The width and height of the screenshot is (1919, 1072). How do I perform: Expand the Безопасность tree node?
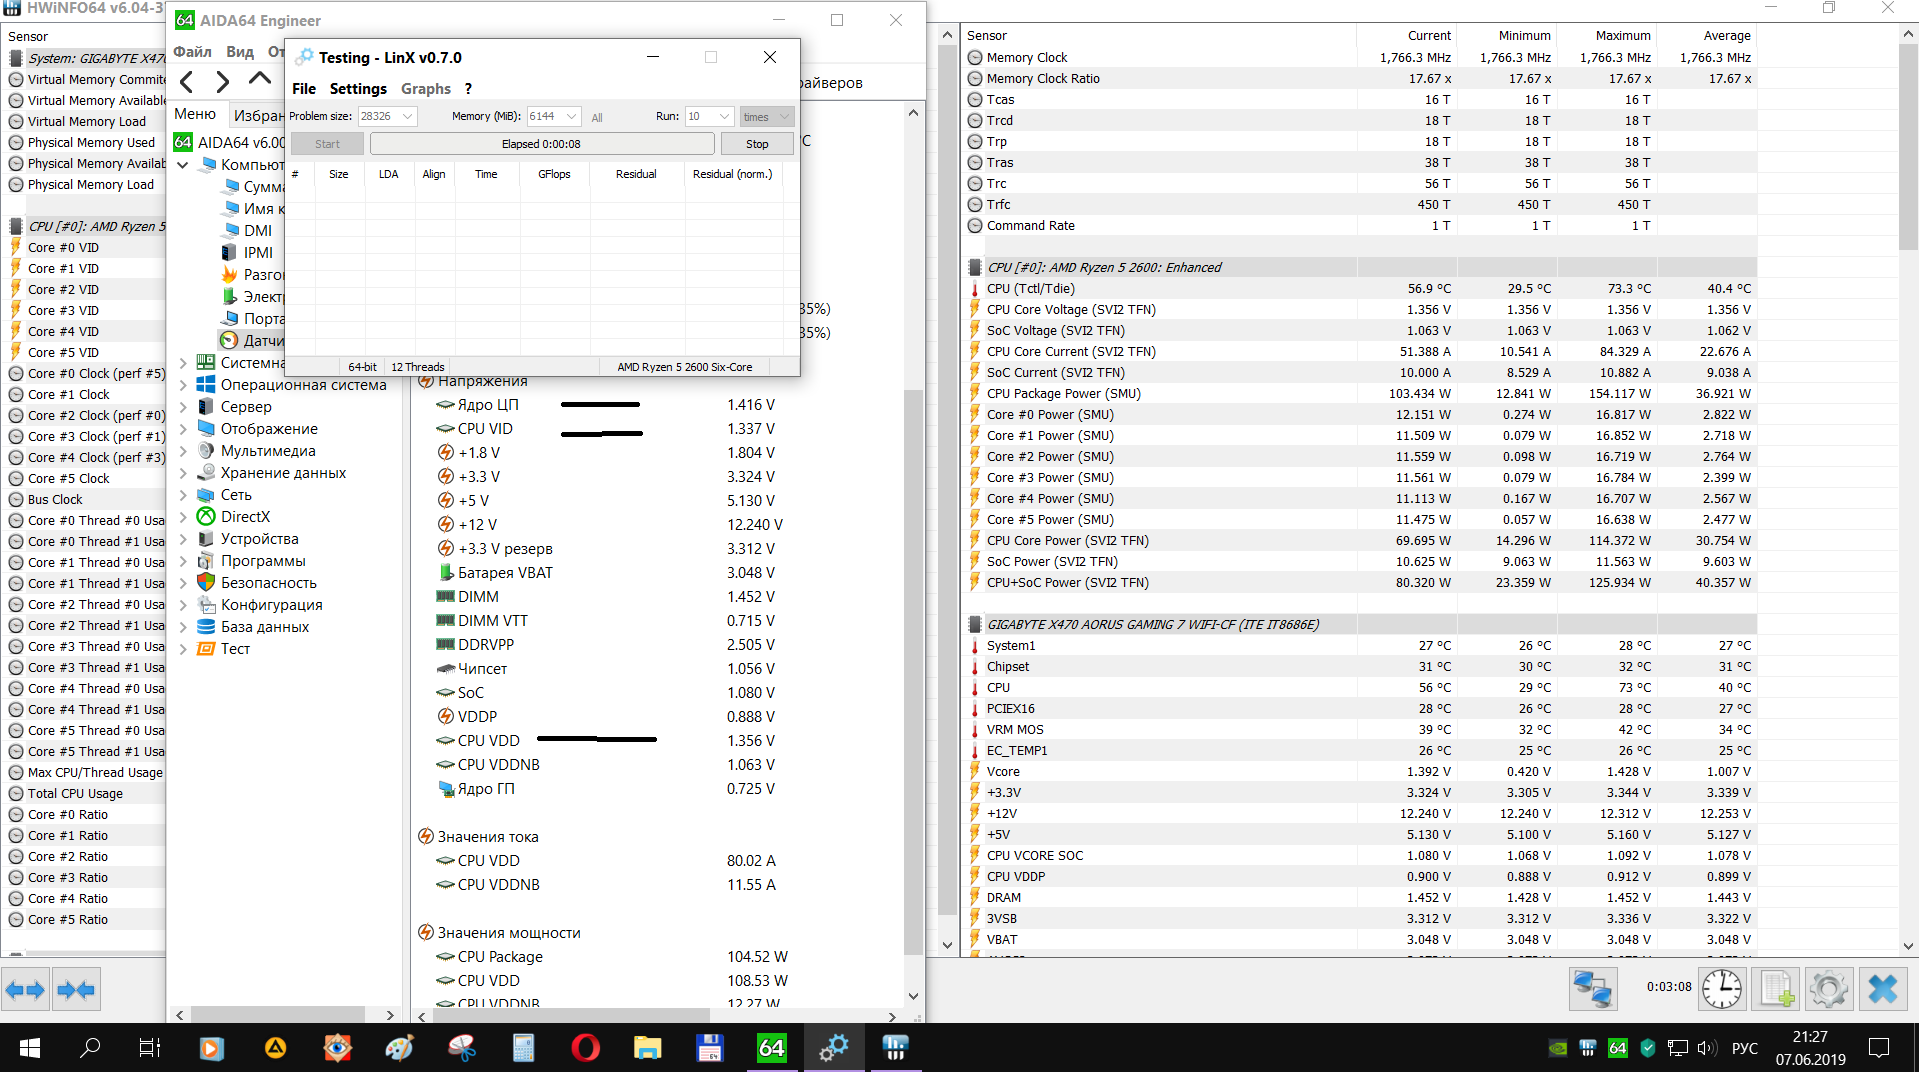coord(183,583)
